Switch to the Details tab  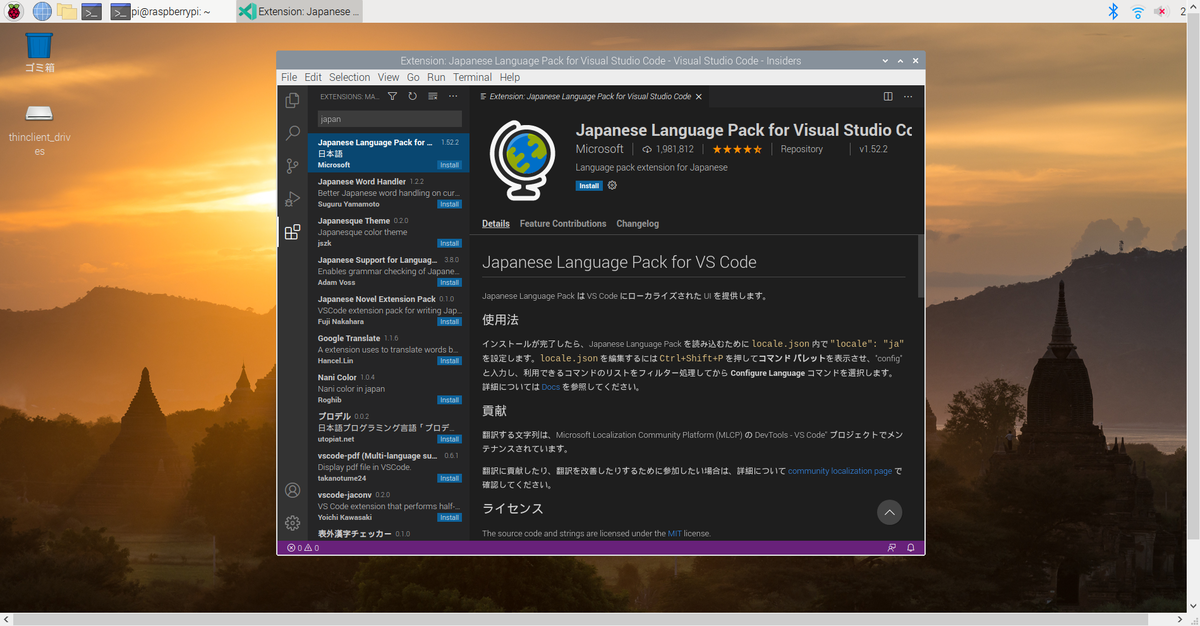[496, 224]
